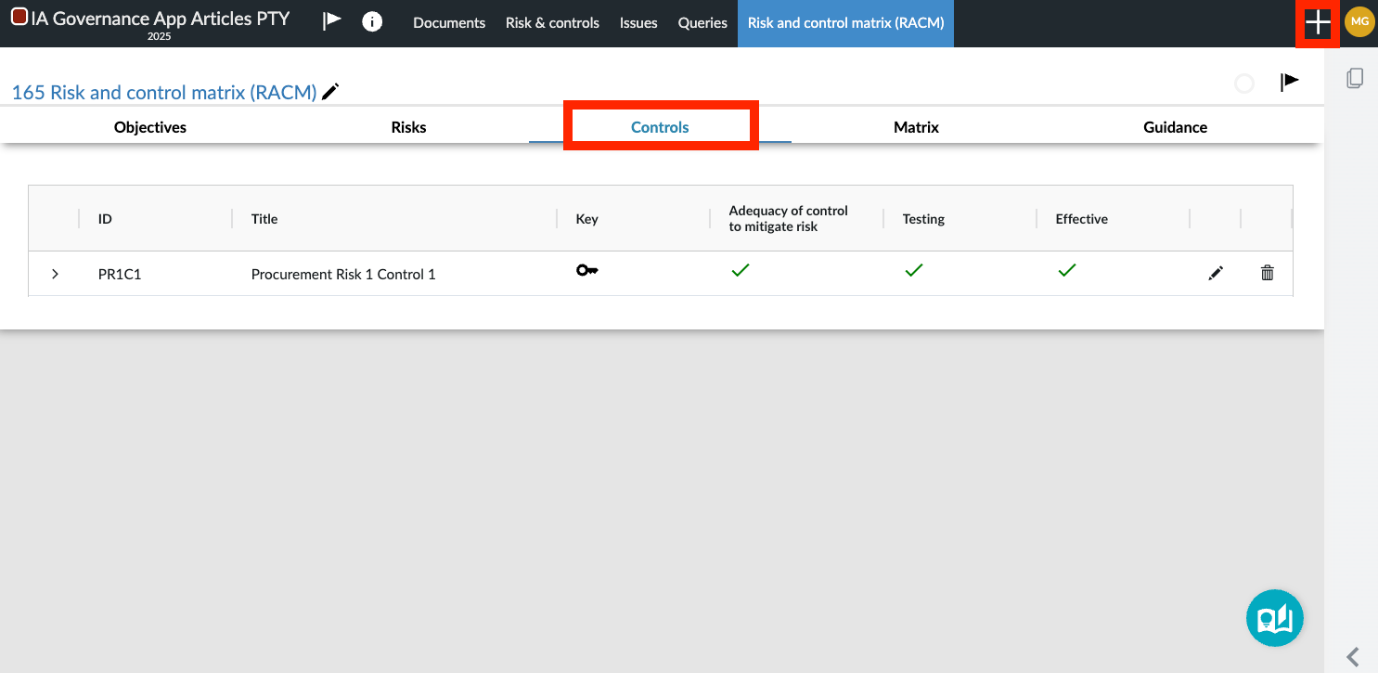Click the ID column header
The image size is (1378, 673).
click(x=105, y=219)
